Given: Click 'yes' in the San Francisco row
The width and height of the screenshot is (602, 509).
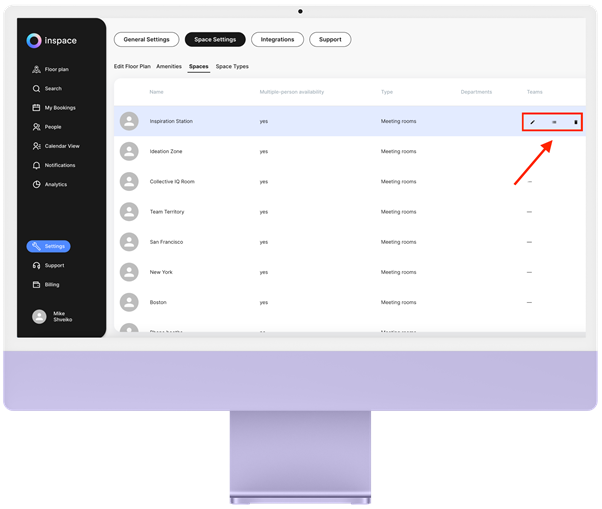Looking at the screenshot, I should coord(264,243).
